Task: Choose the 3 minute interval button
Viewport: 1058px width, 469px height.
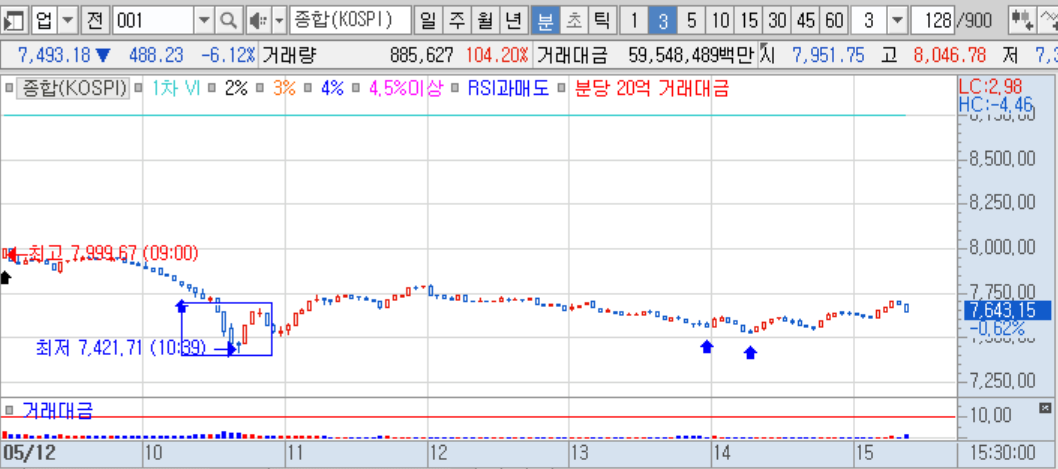Action: (x=663, y=21)
